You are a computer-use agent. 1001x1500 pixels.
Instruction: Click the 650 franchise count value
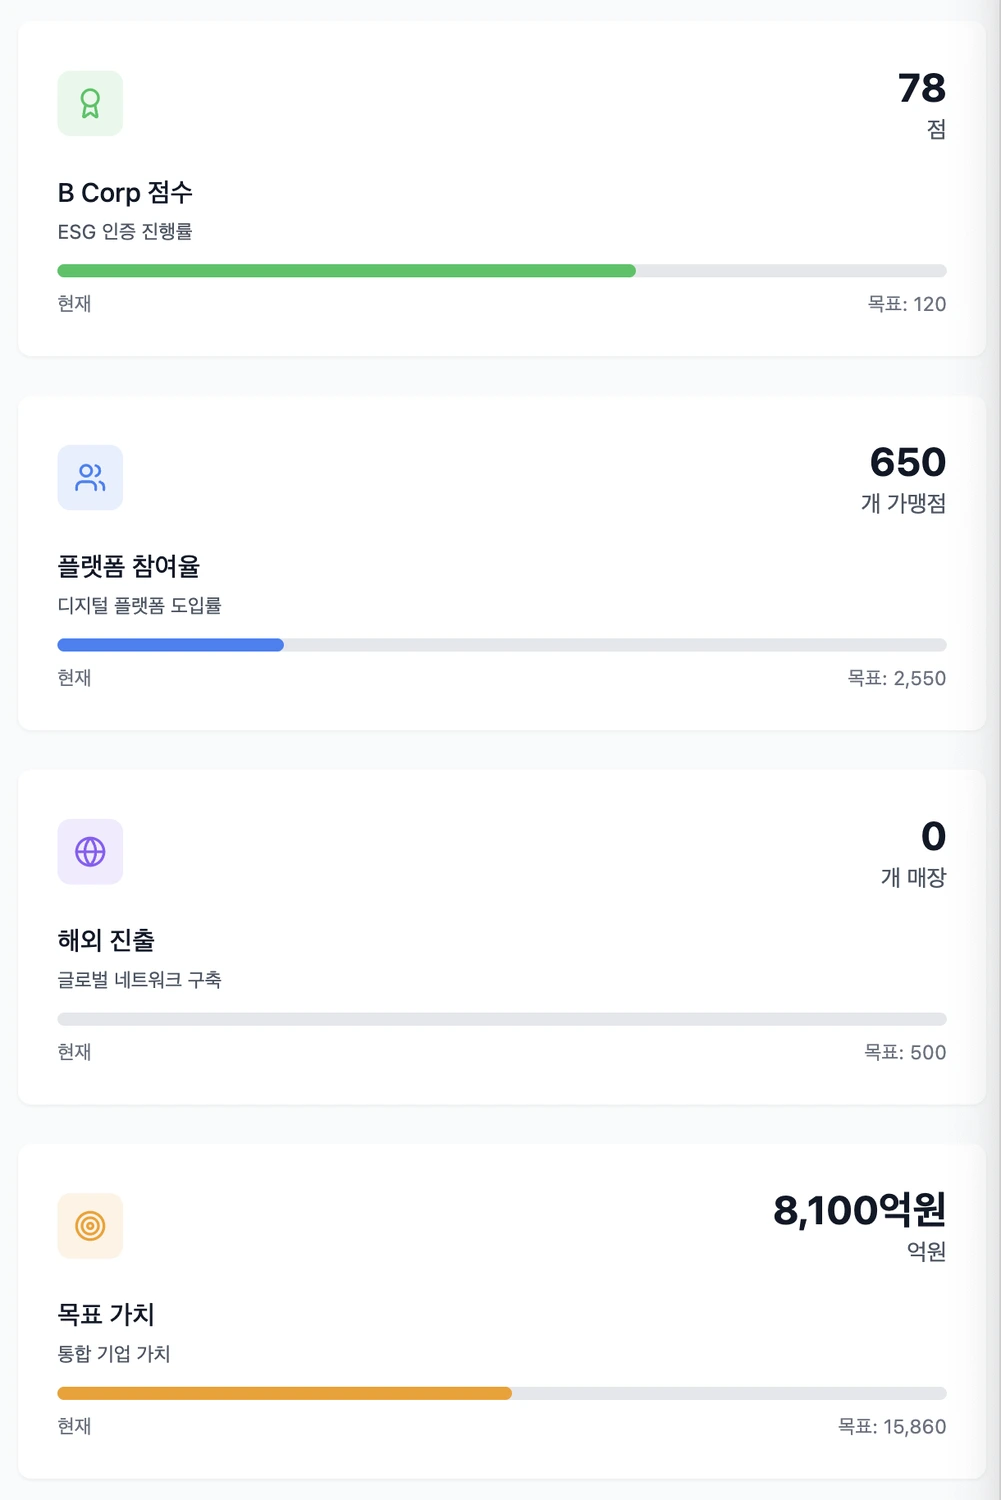click(907, 462)
